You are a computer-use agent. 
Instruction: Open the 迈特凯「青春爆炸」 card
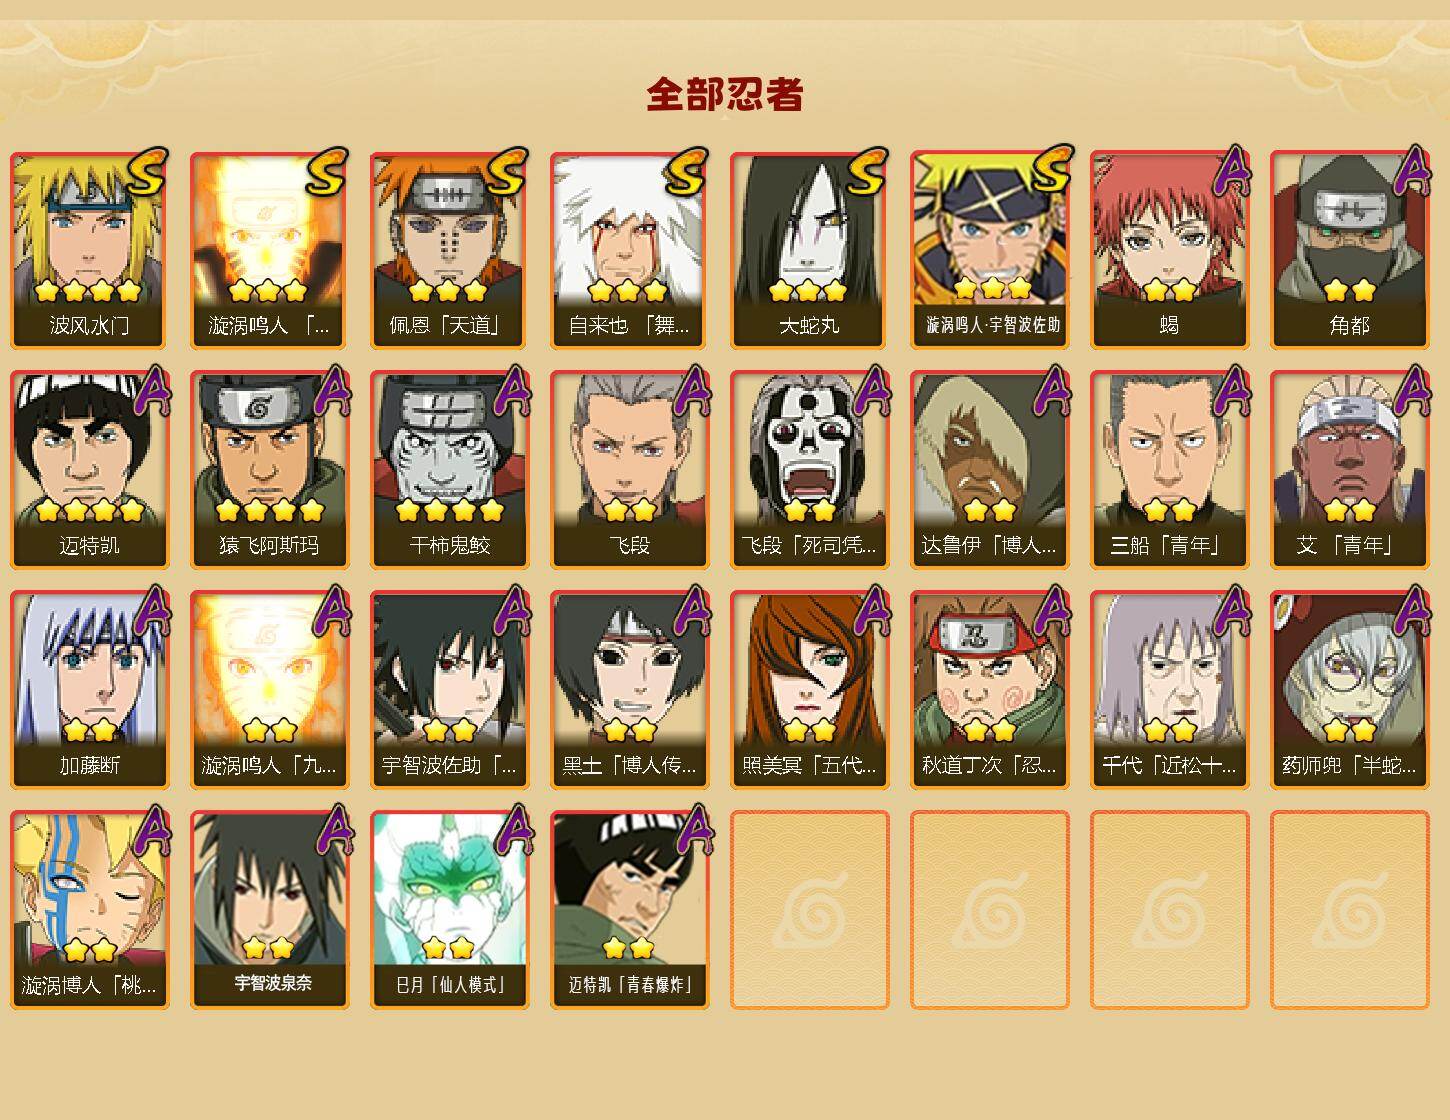(x=630, y=910)
